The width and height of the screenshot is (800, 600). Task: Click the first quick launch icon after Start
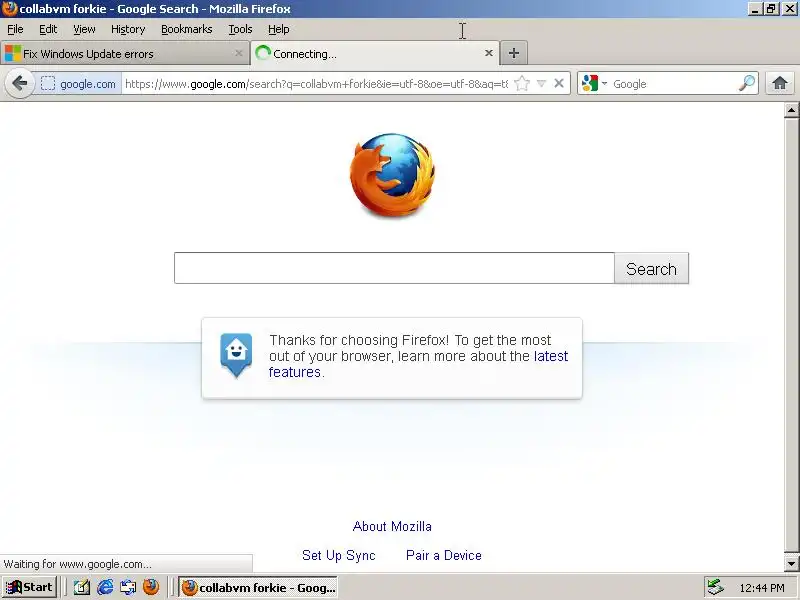click(82, 587)
